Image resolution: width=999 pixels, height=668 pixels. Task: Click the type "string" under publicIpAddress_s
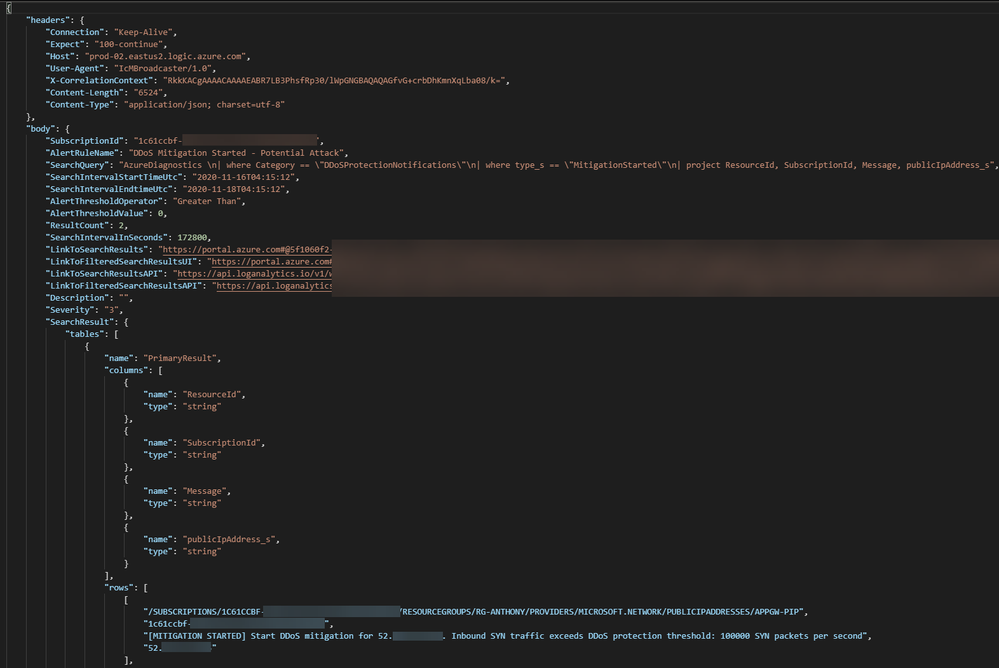click(x=202, y=551)
